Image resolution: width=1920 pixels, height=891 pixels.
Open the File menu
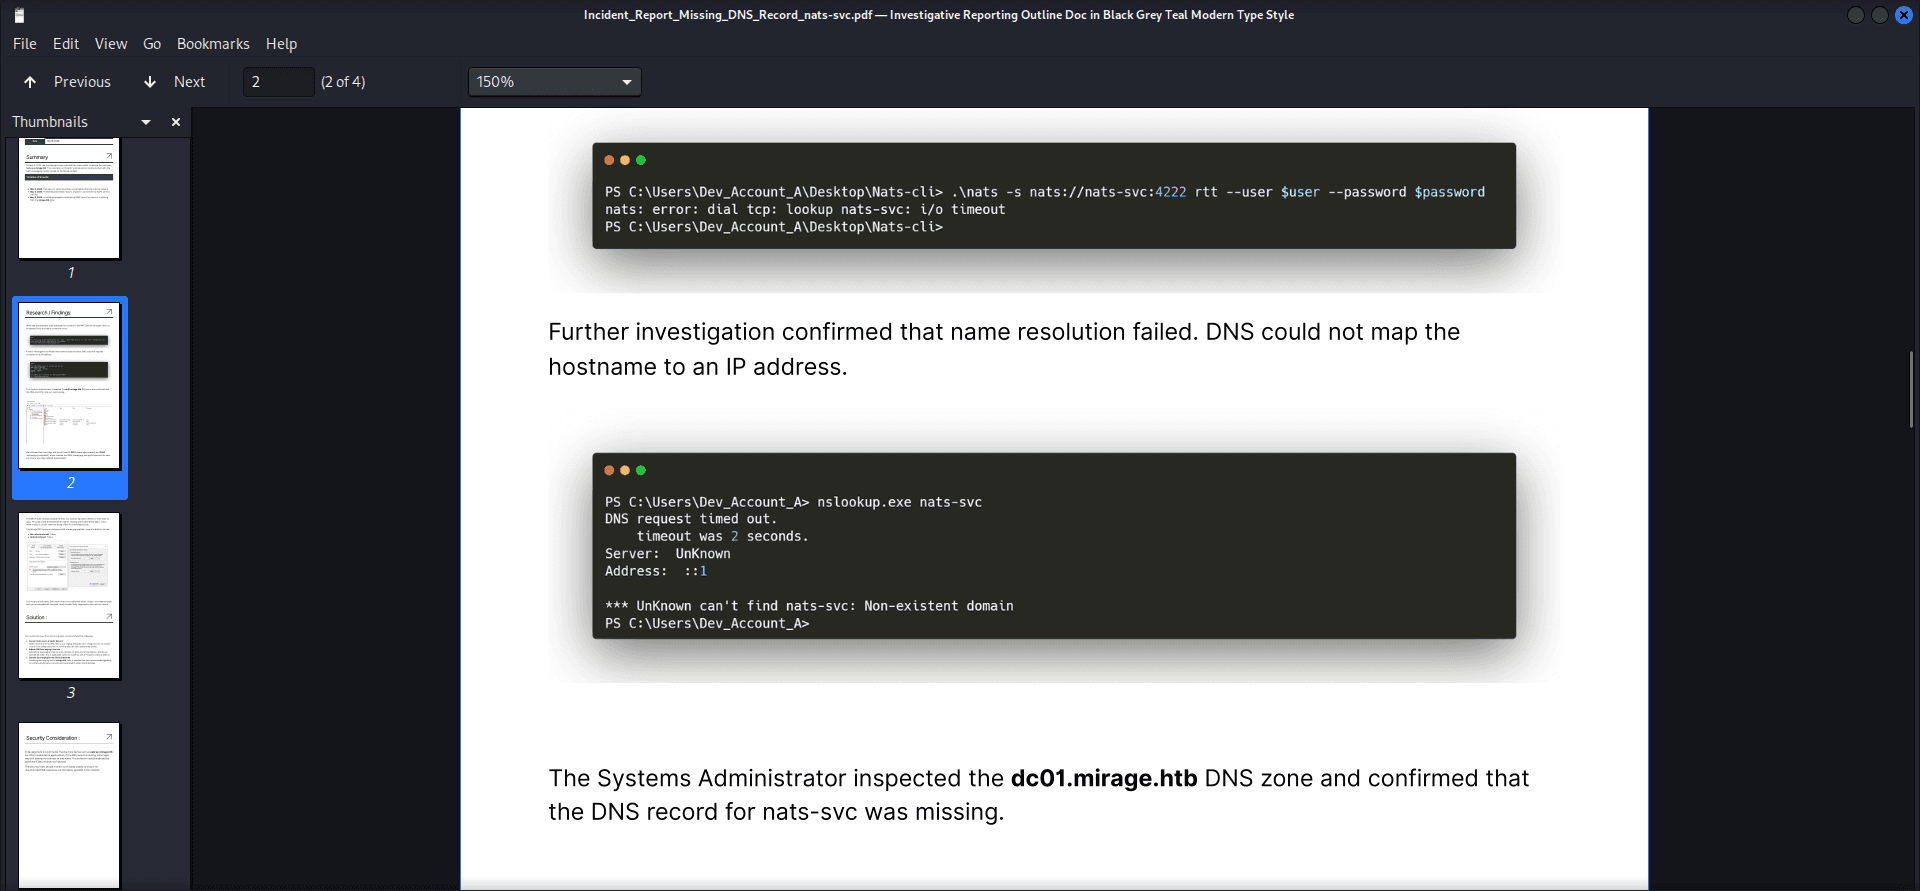(25, 44)
